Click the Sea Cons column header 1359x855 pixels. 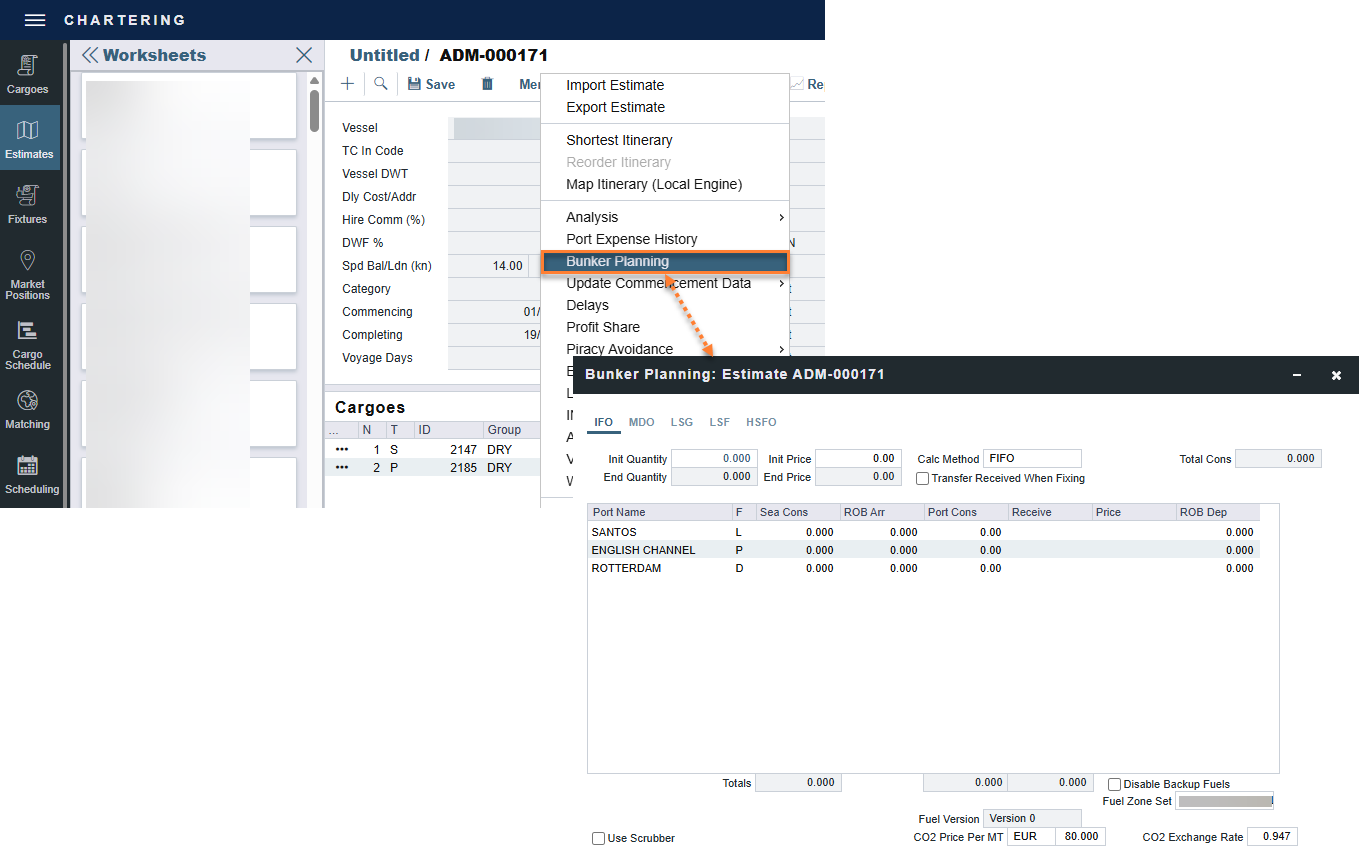pyautogui.click(x=797, y=512)
